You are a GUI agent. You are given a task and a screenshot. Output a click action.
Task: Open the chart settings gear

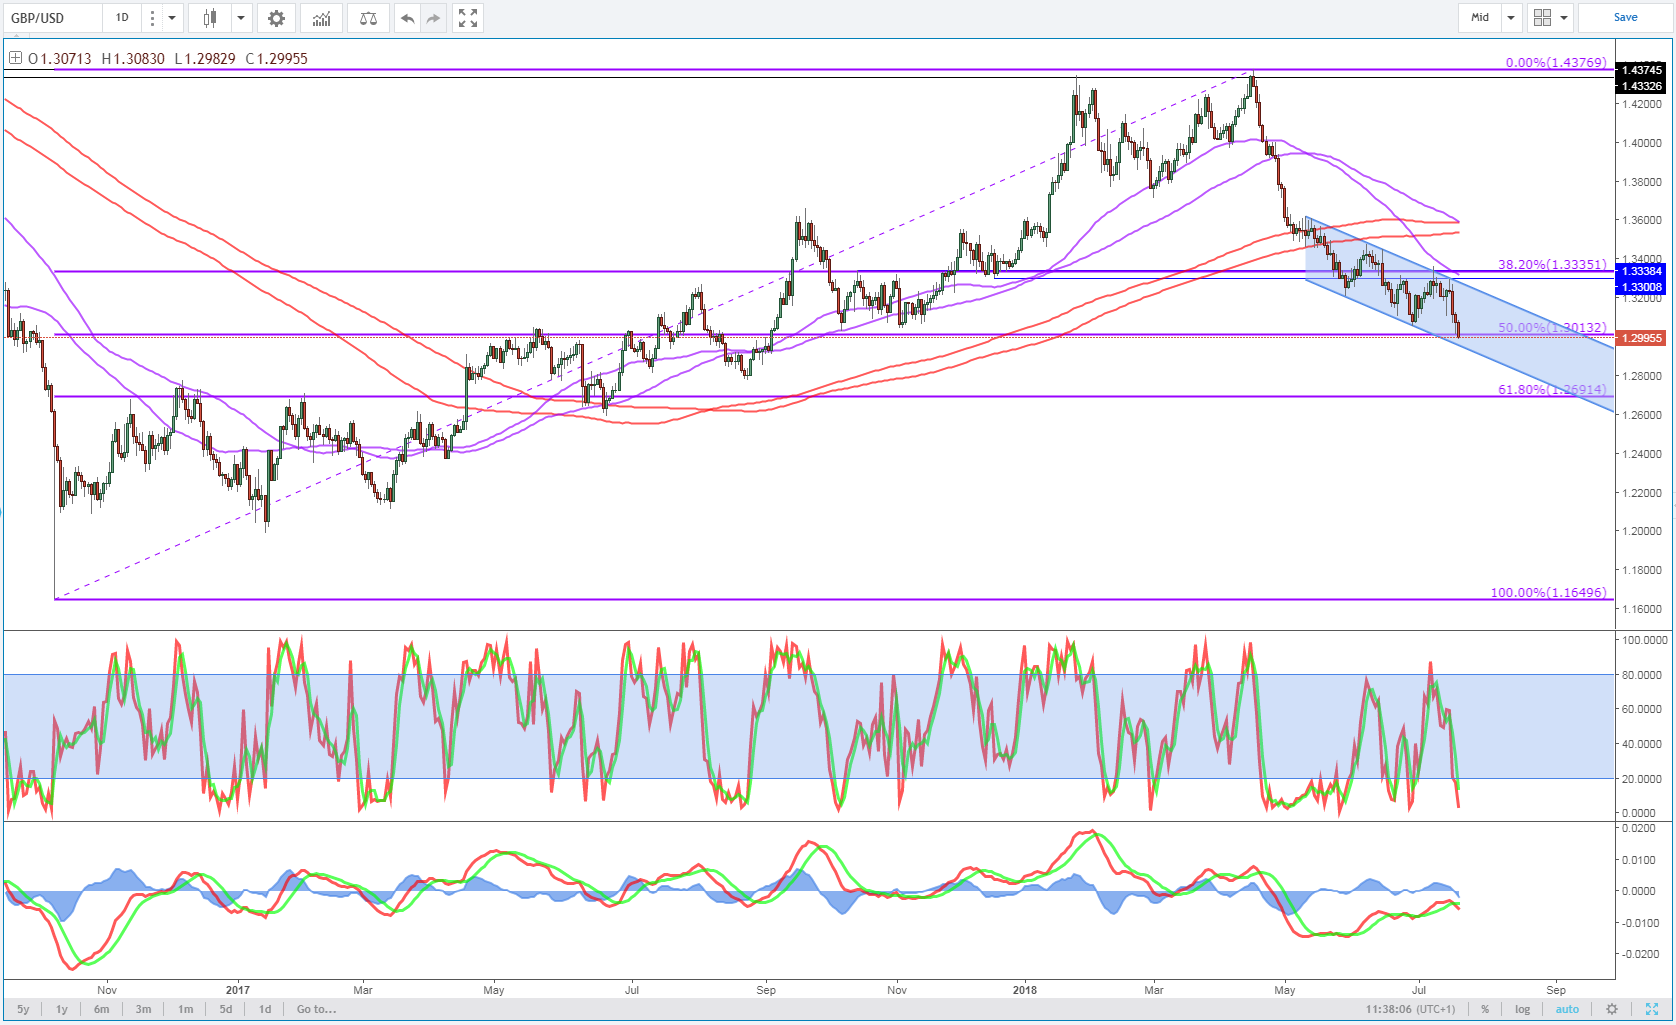276,18
